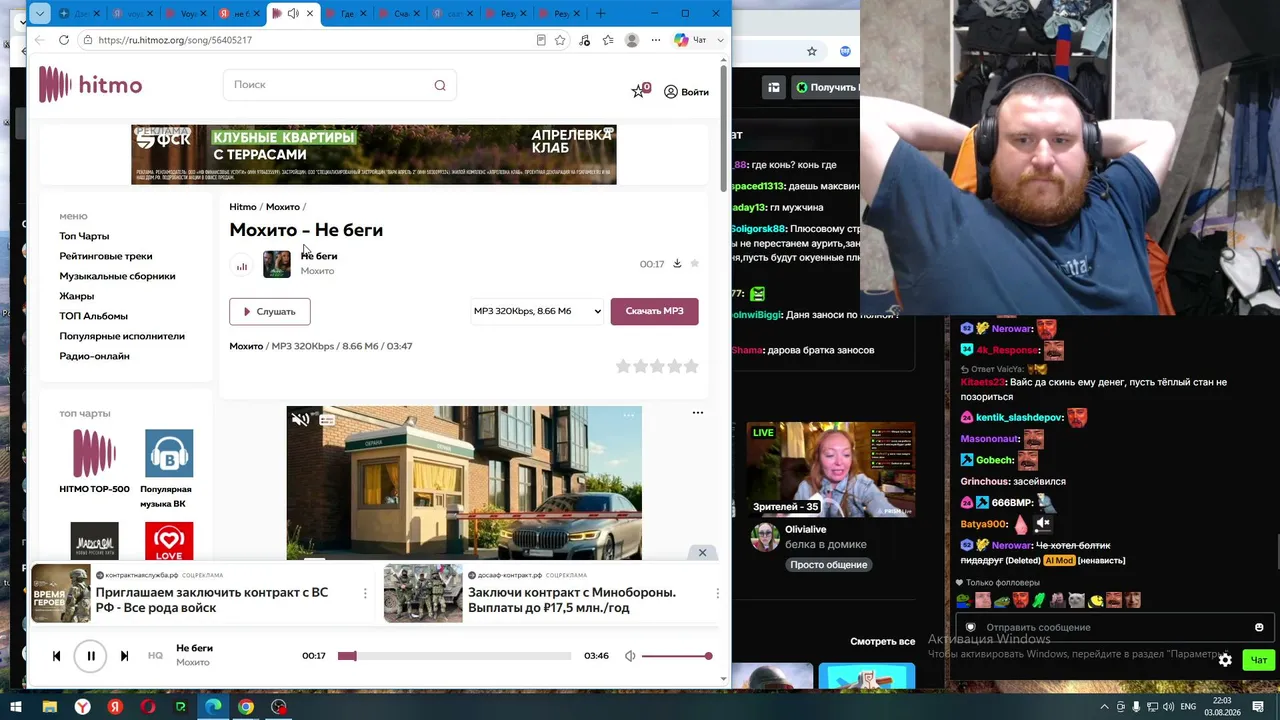Open Жанры menu item
The height and width of the screenshot is (720, 1280).
[76, 296]
